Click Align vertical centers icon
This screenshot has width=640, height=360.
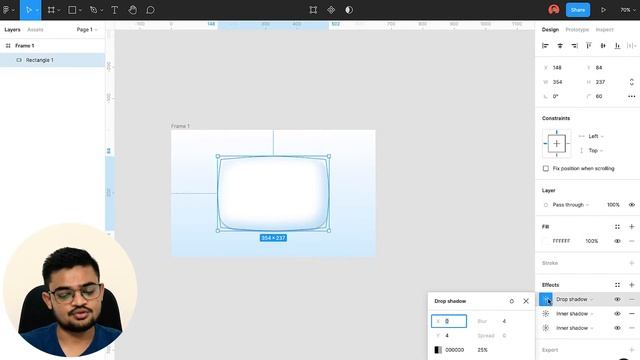[x=603, y=46]
